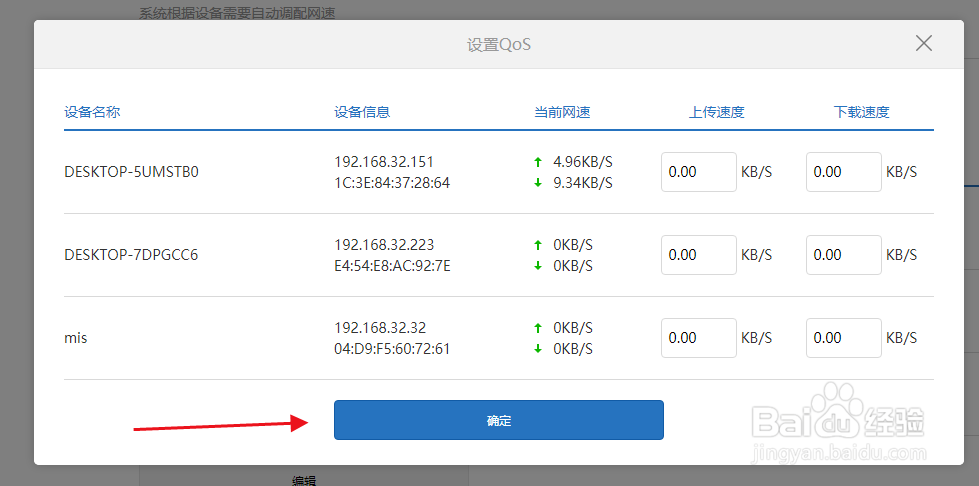The image size is (979, 486).
Task: Select the 设备信息 column header
Action: pyautogui.click(x=362, y=112)
